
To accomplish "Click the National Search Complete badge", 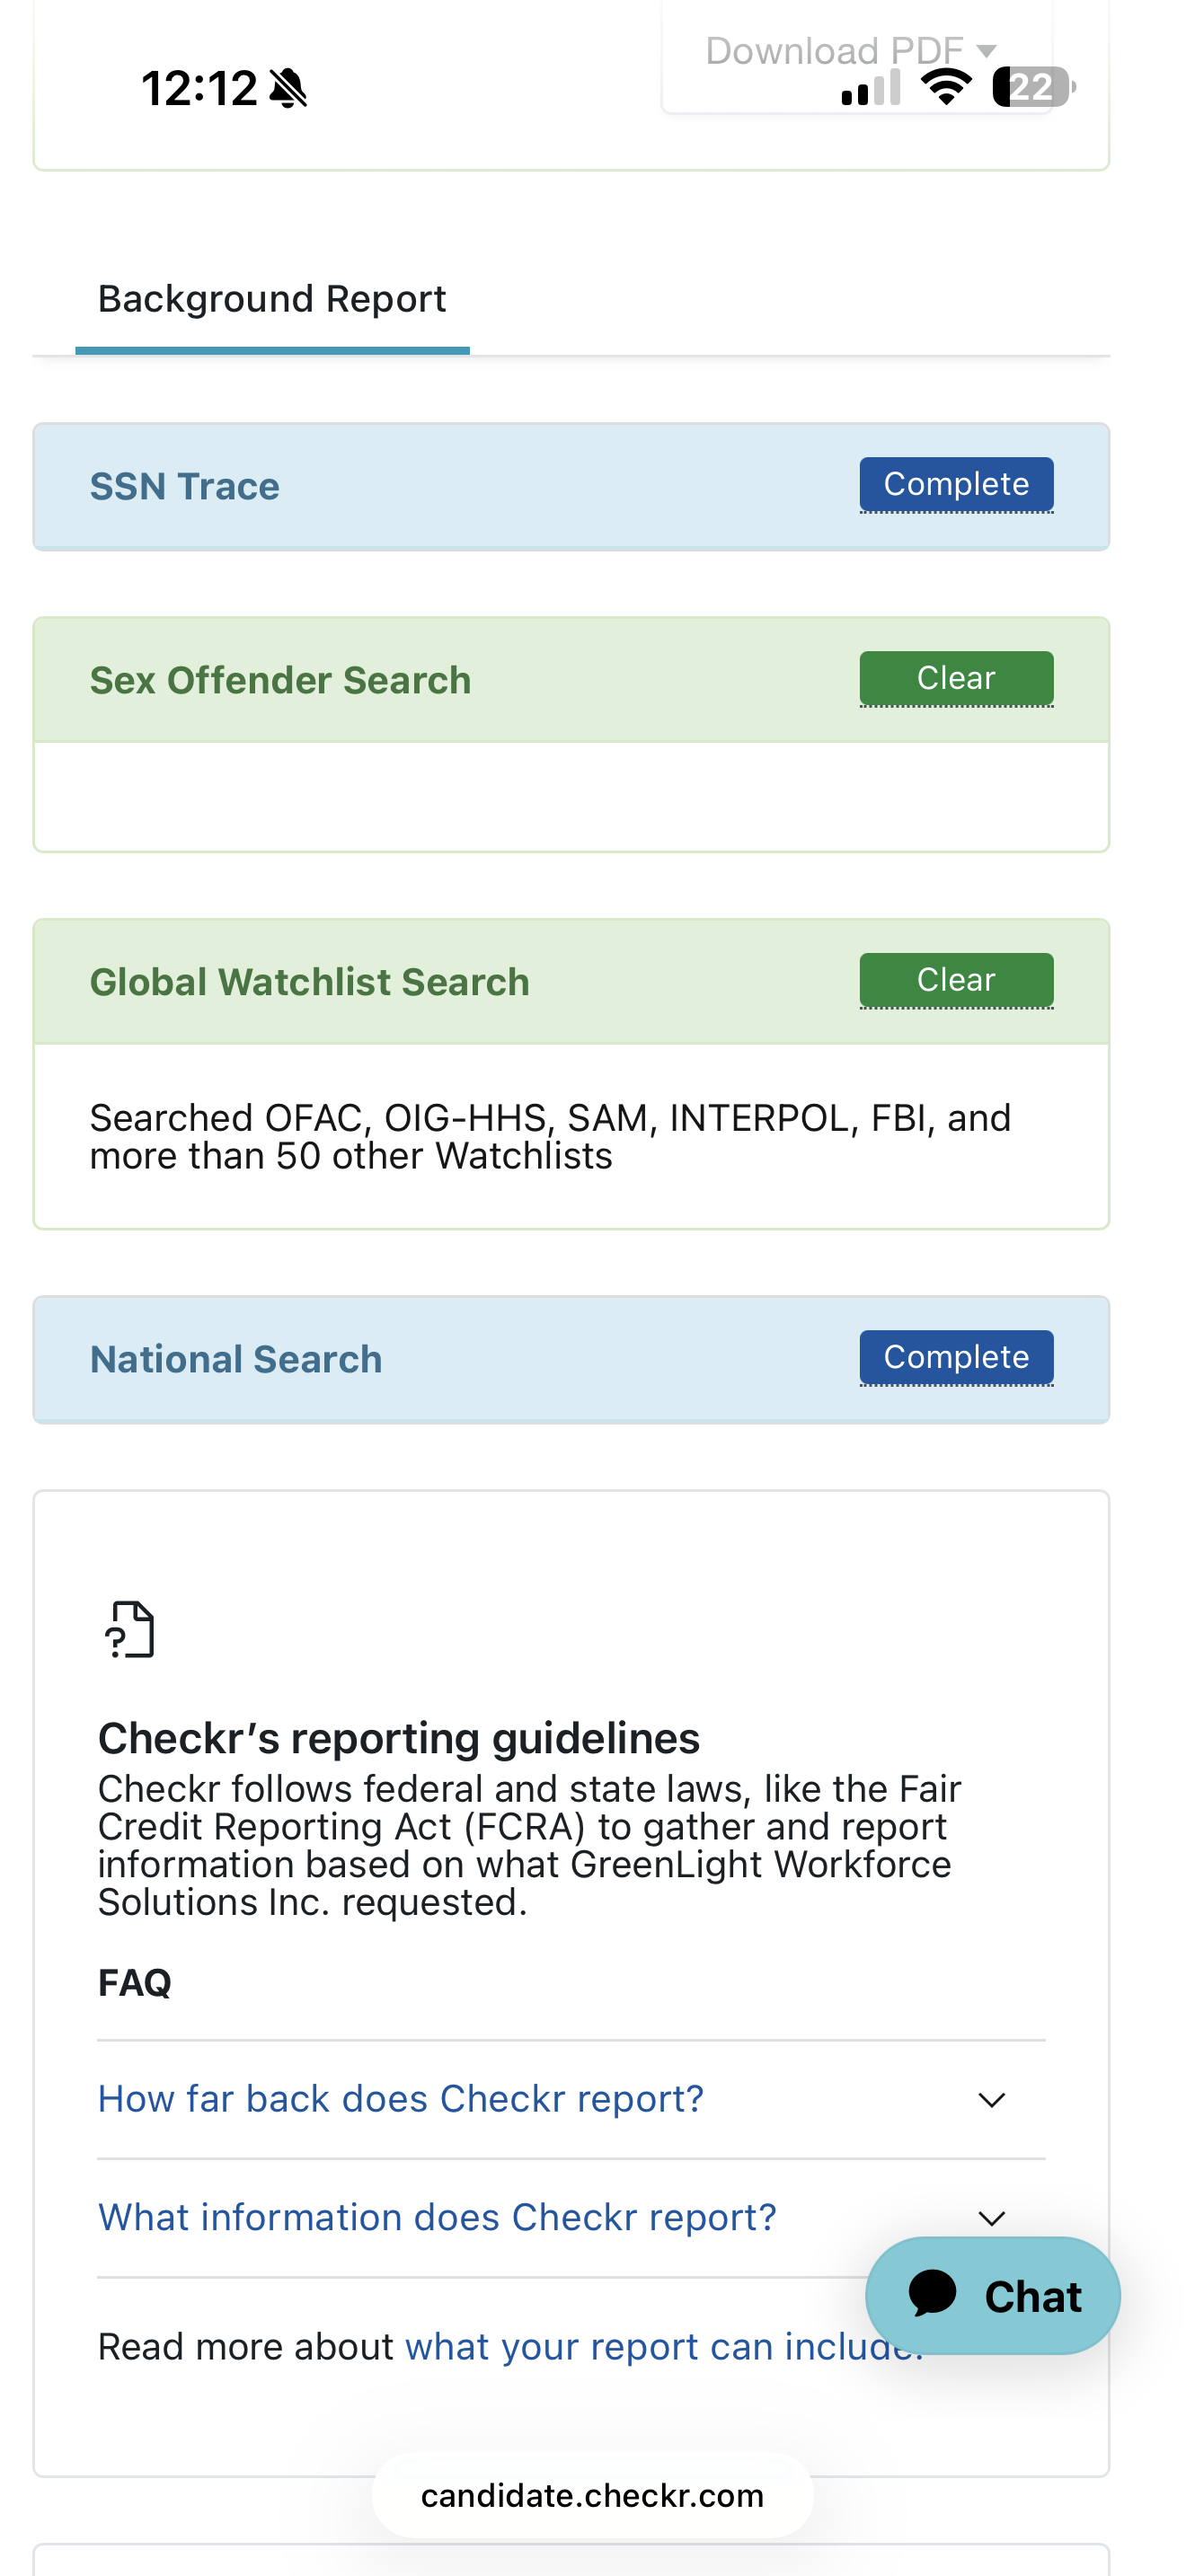I will [x=955, y=1357].
